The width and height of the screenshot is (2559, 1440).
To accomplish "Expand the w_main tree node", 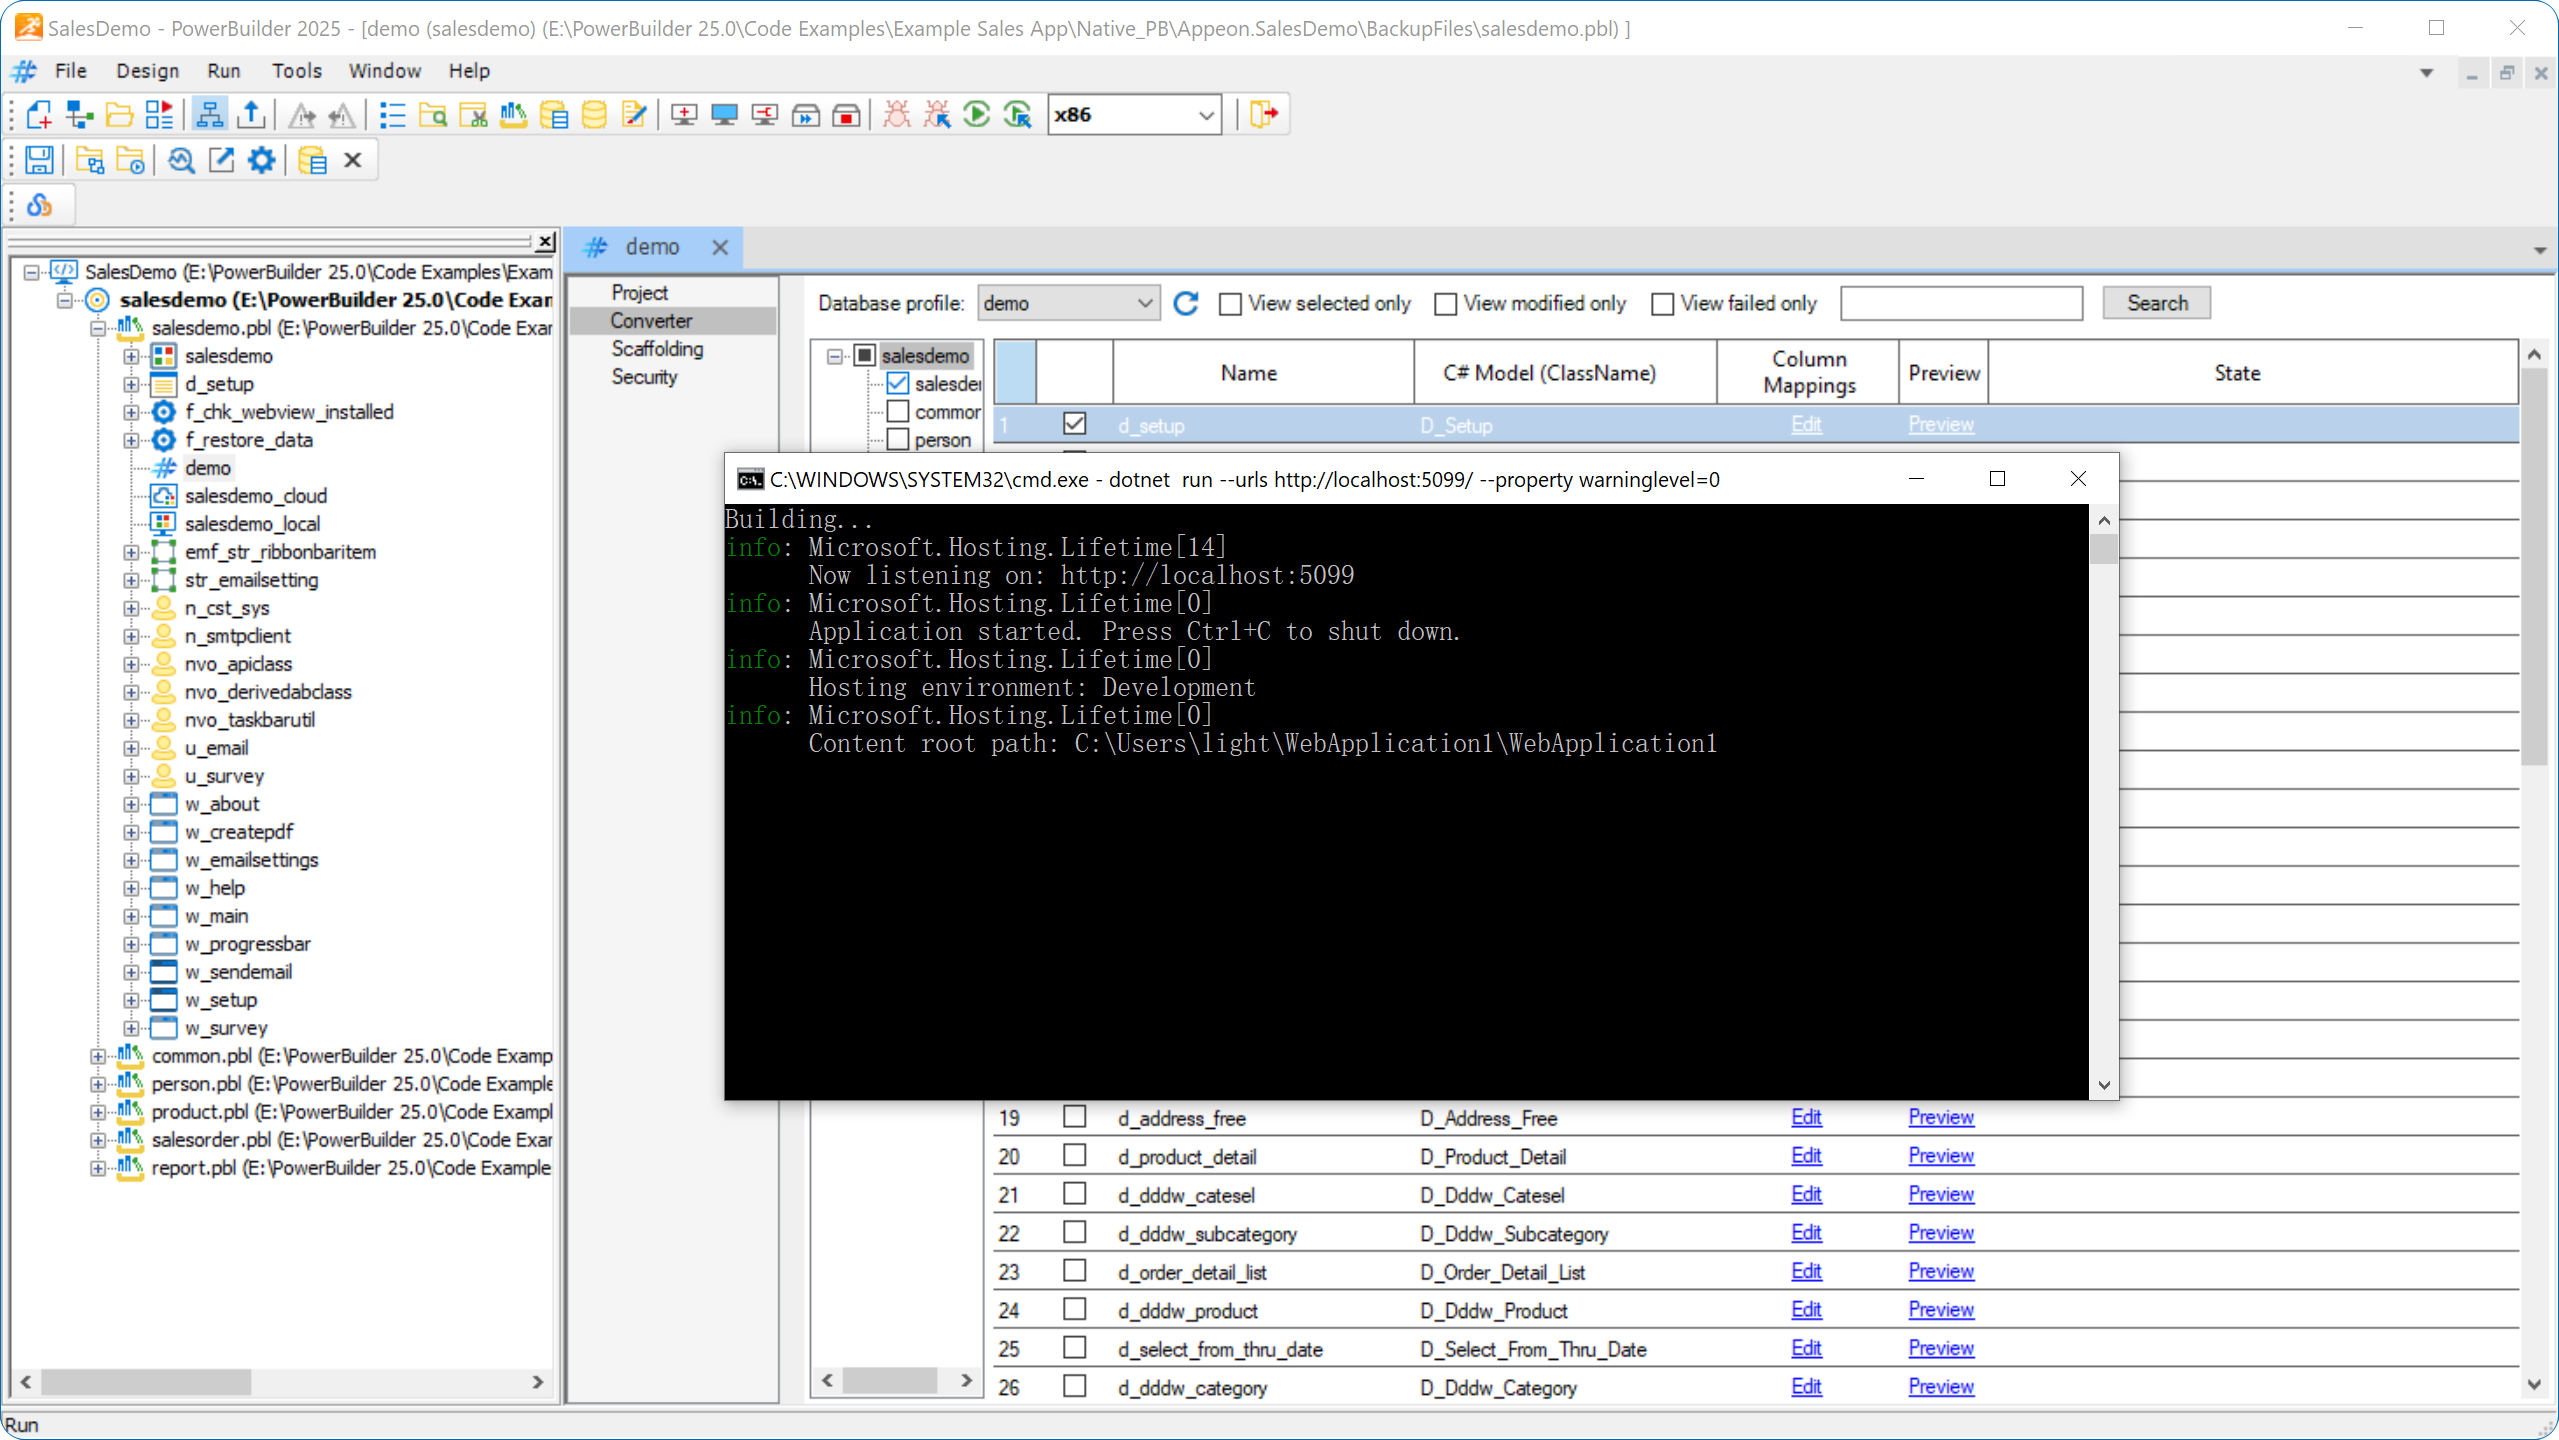I will (x=131, y=916).
